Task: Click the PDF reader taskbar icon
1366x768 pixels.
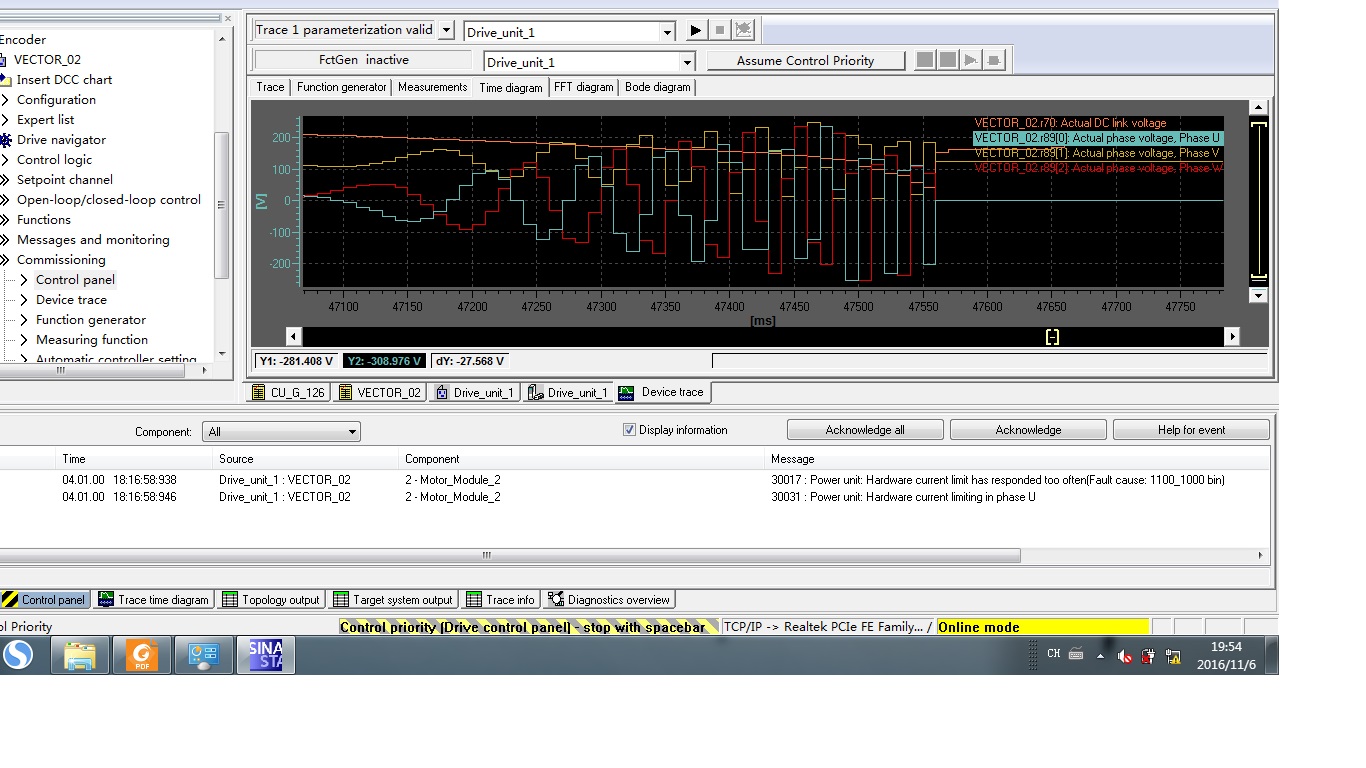Action: (141, 655)
